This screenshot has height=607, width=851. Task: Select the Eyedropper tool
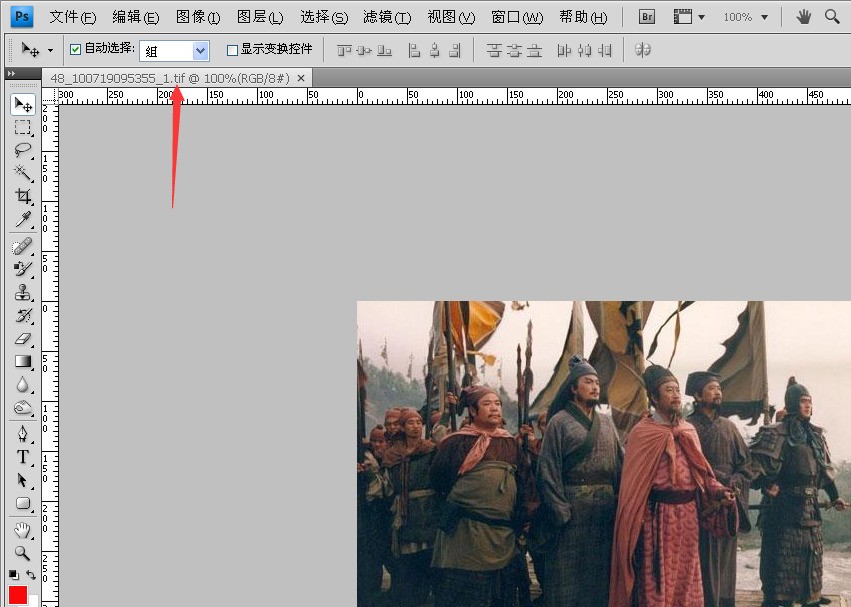click(22, 220)
